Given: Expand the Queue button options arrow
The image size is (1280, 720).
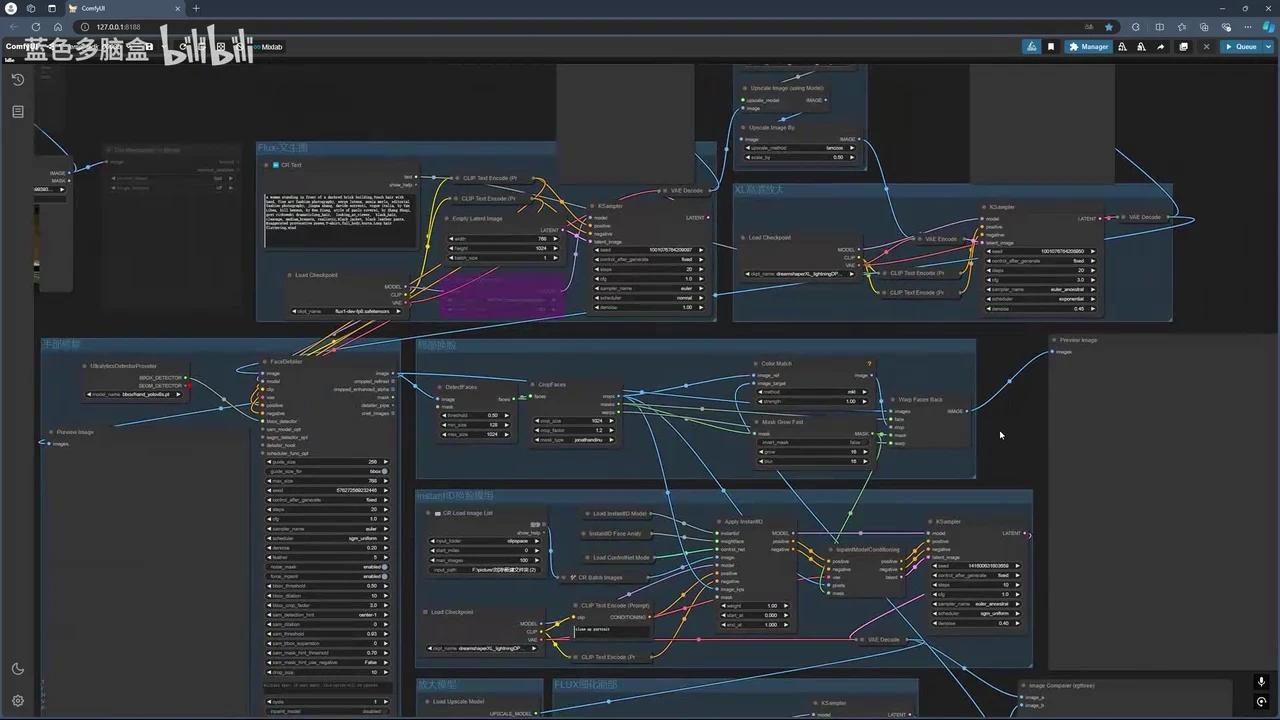Looking at the screenshot, I should [x=1268, y=46].
